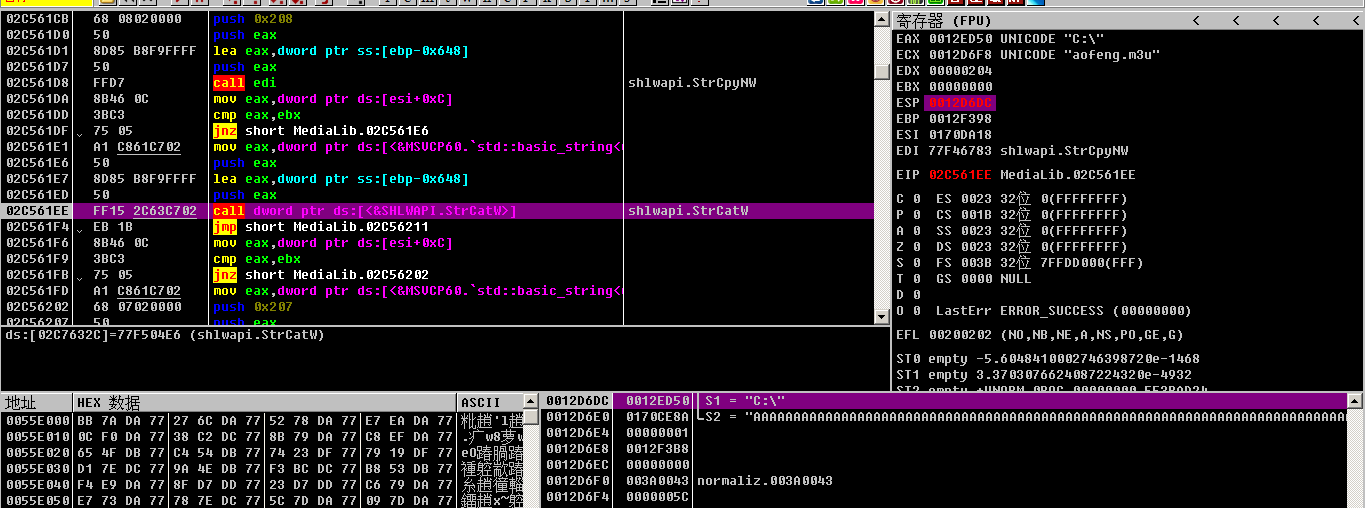Select dump row at address 0055E000

pos(36,421)
